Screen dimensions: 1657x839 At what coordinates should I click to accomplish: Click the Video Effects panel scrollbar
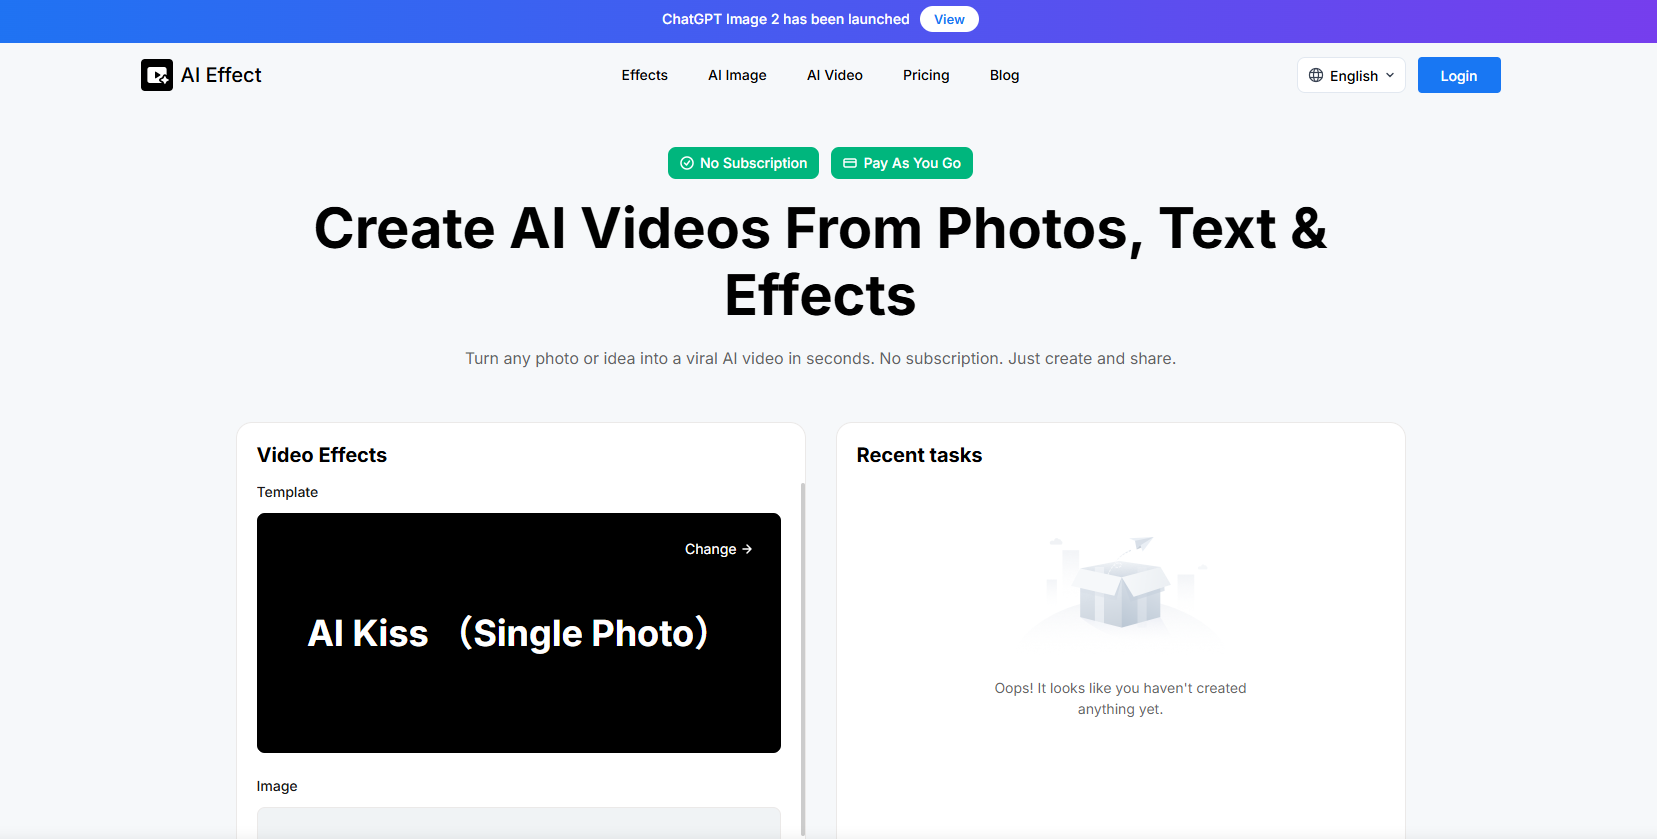(803, 650)
